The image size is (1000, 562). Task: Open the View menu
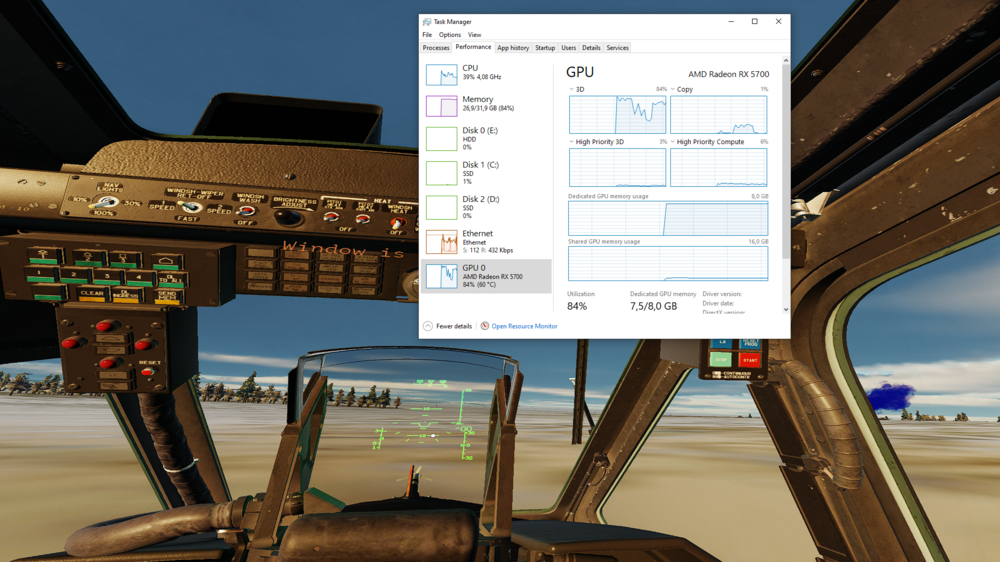click(474, 34)
